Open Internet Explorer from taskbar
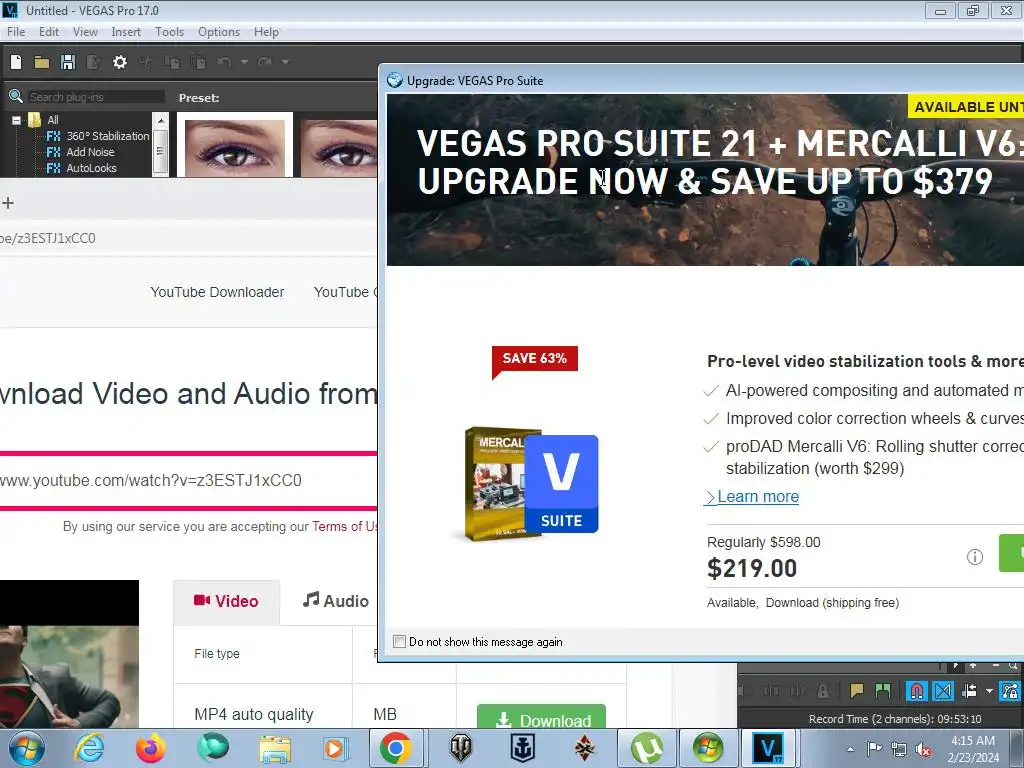 pyautogui.click(x=89, y=748)
